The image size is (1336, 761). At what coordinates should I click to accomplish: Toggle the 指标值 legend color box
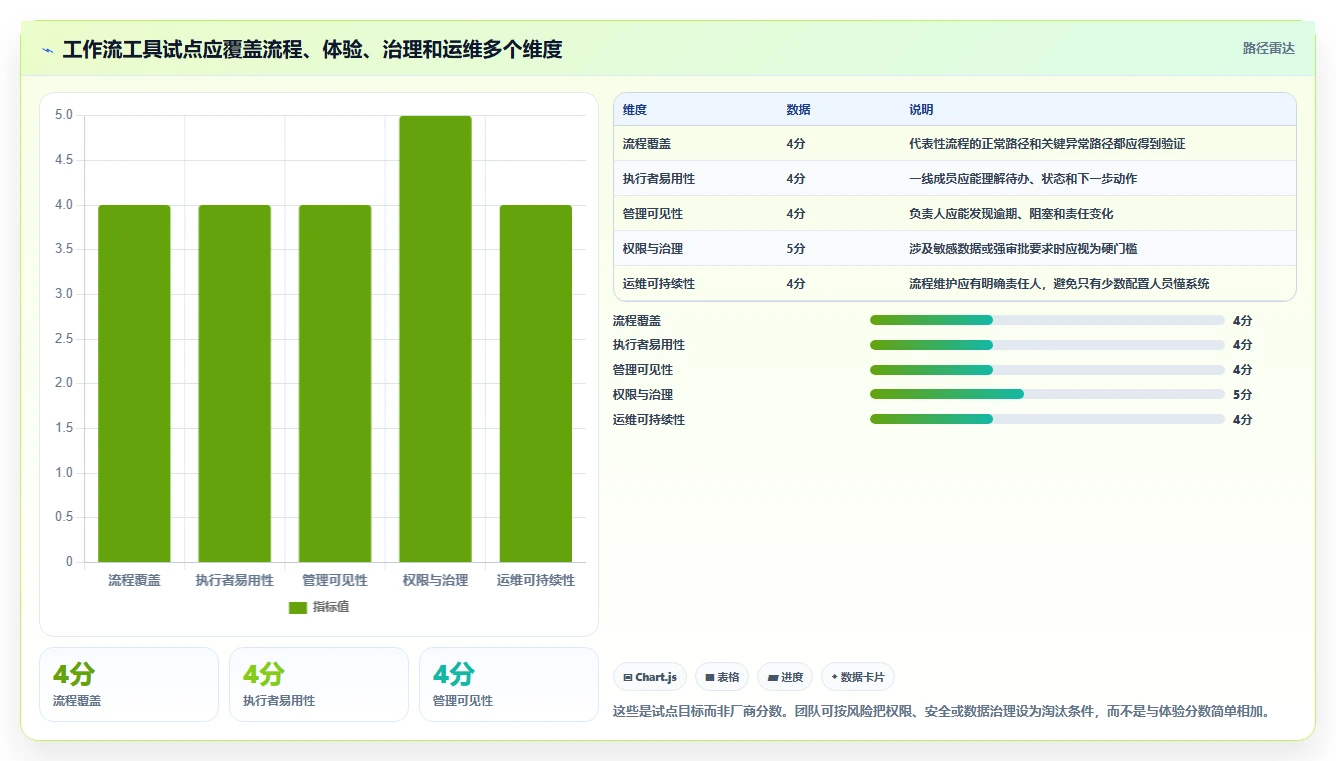coord(297,608)
